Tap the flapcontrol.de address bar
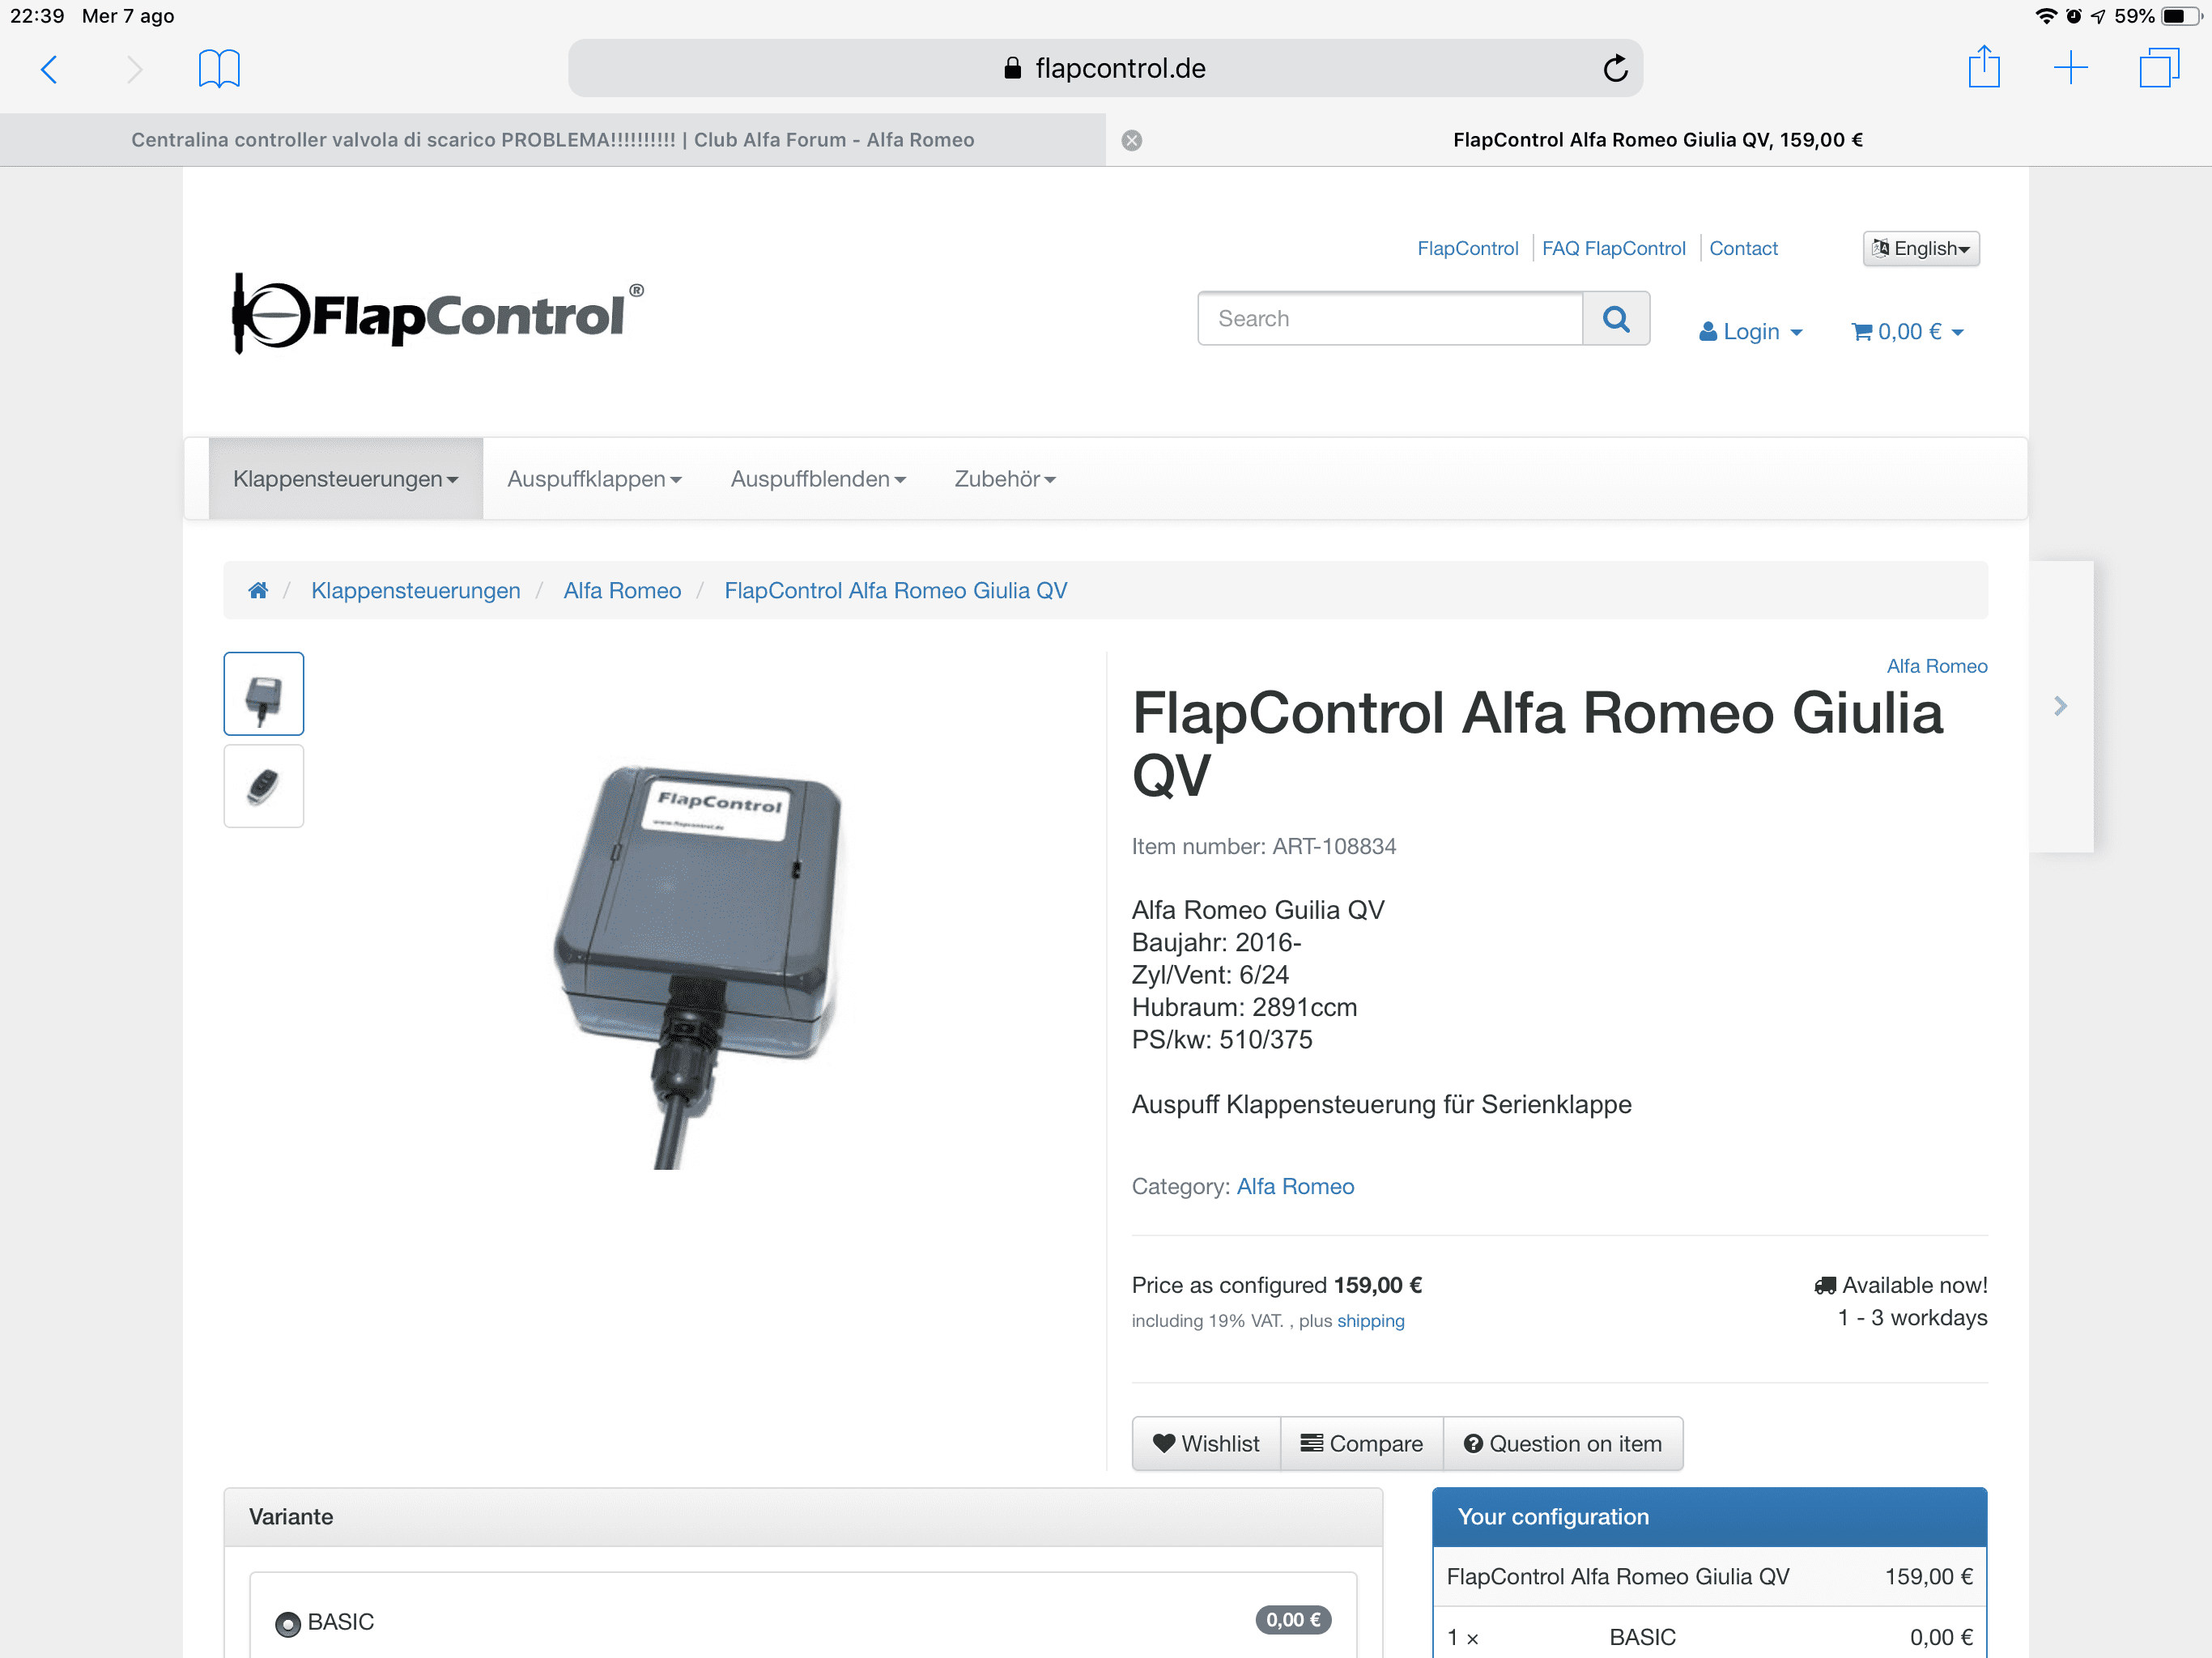 1105,68
